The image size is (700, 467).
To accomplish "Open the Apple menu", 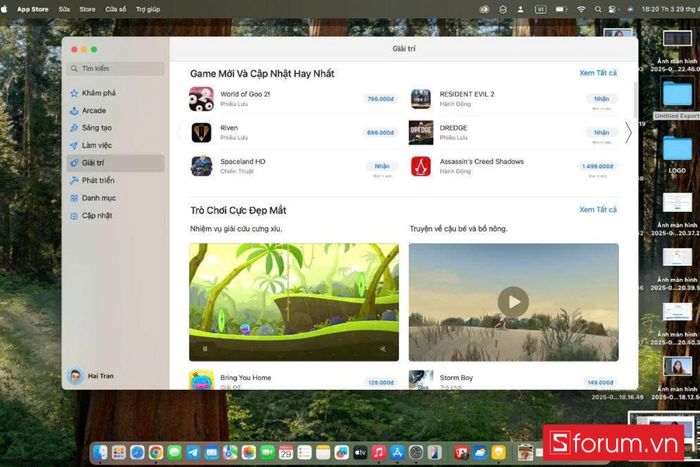I will 4,9.
